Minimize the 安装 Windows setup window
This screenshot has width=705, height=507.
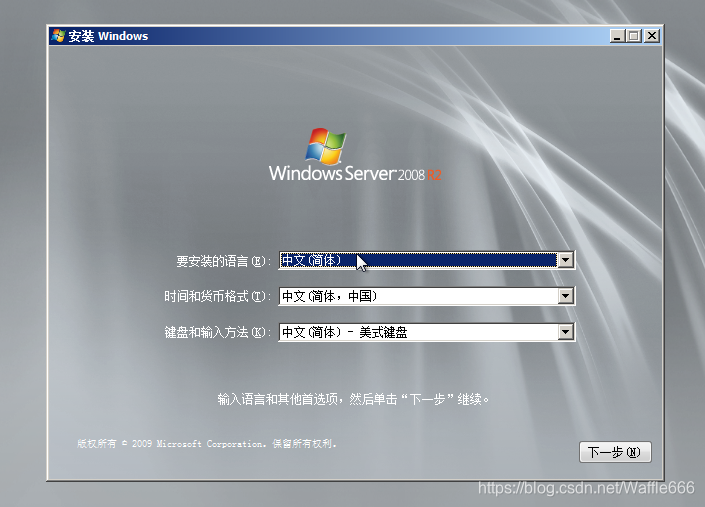(617, 36)
